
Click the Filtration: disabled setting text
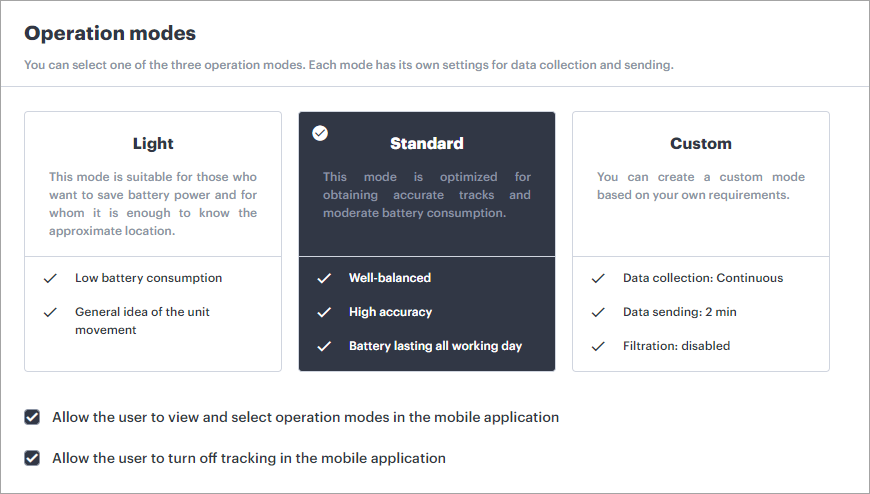tap(676, 346)
